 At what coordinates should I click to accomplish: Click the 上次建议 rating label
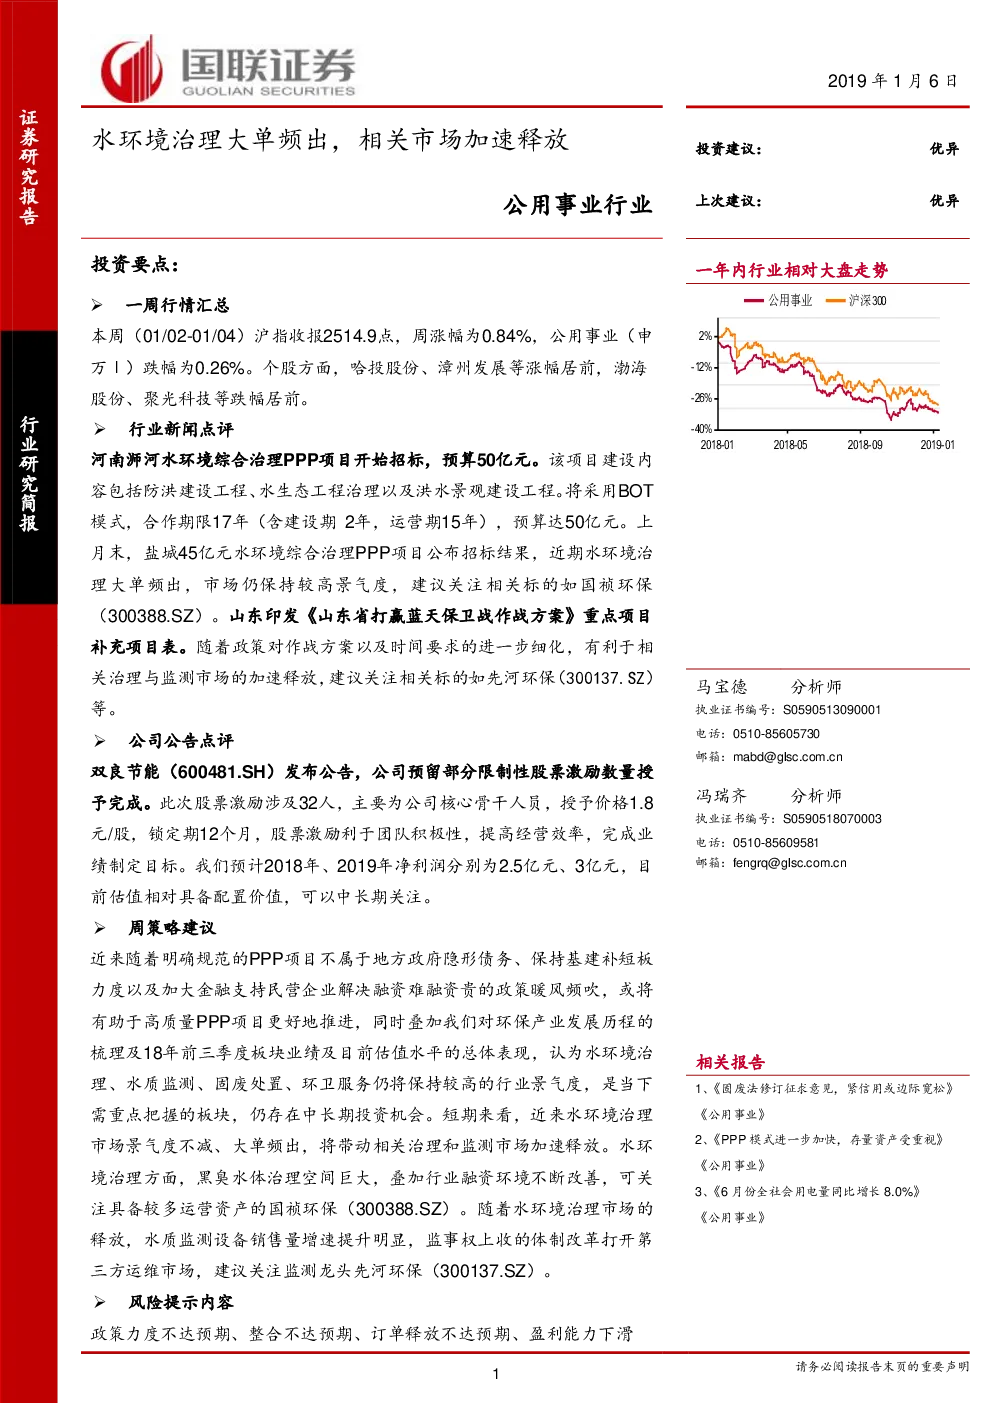coord(729,201)
